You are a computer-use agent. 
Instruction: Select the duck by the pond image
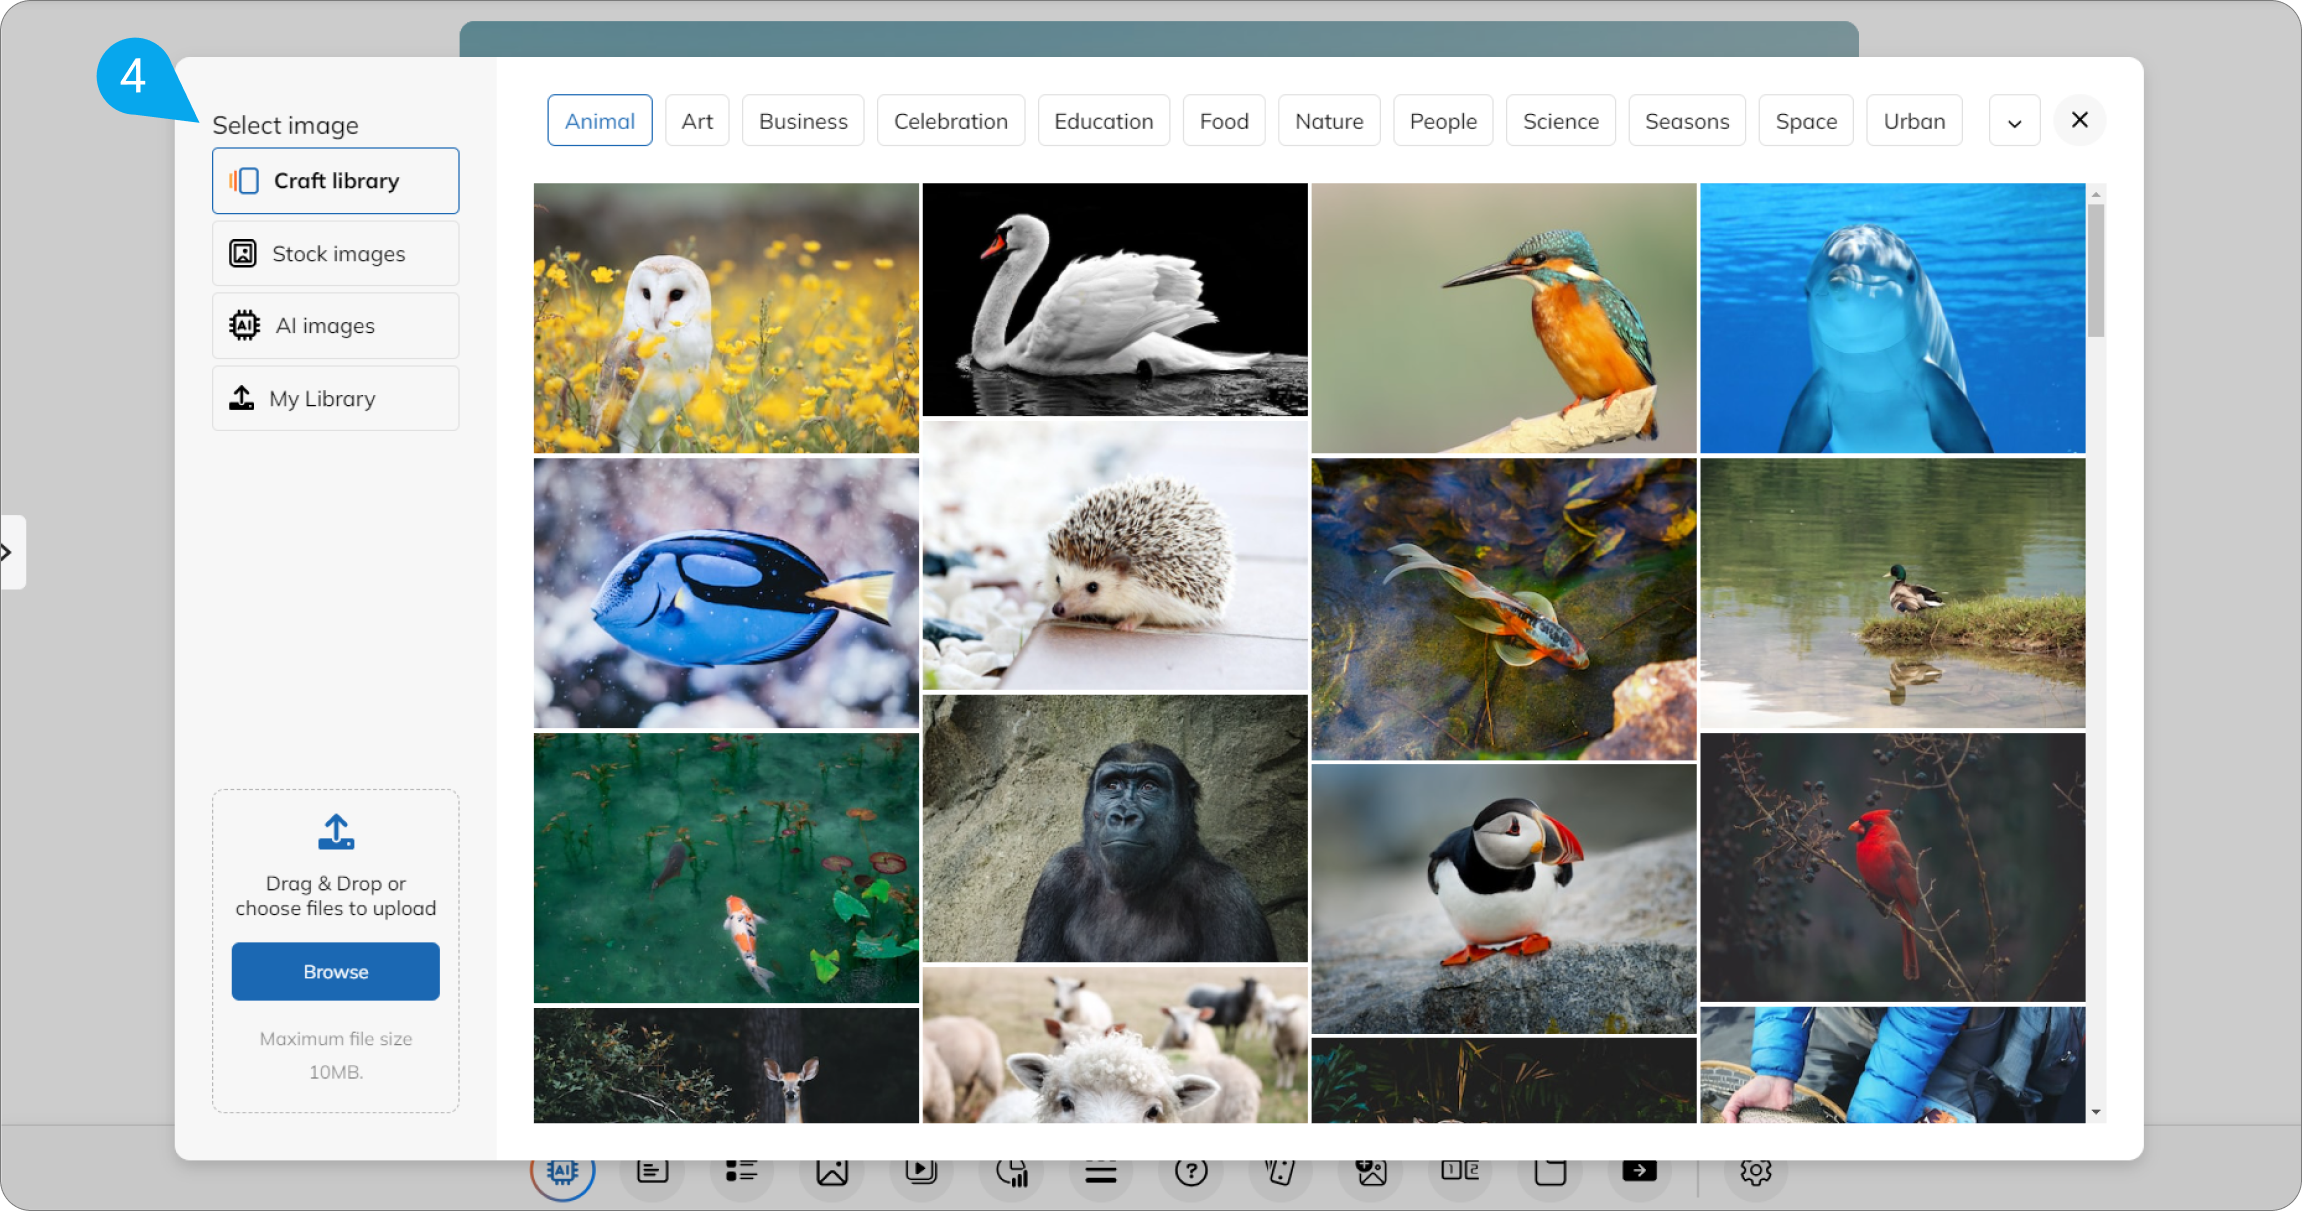point(1893,594)
